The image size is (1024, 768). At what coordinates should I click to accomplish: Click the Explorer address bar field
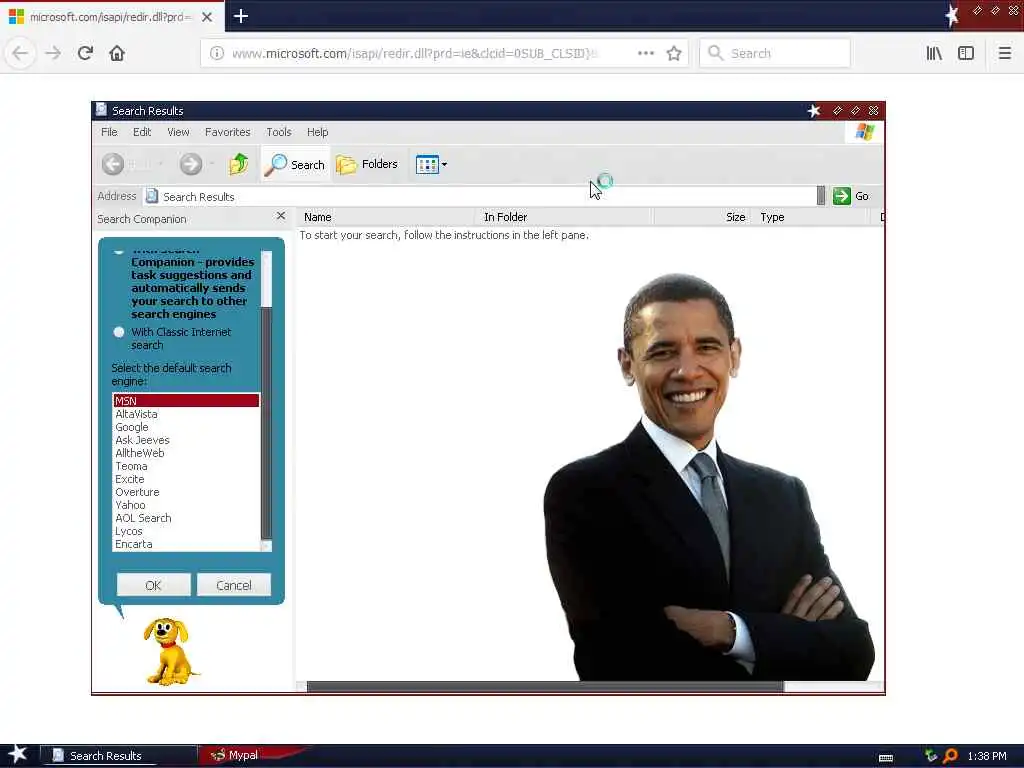click(x=480, y=196)
